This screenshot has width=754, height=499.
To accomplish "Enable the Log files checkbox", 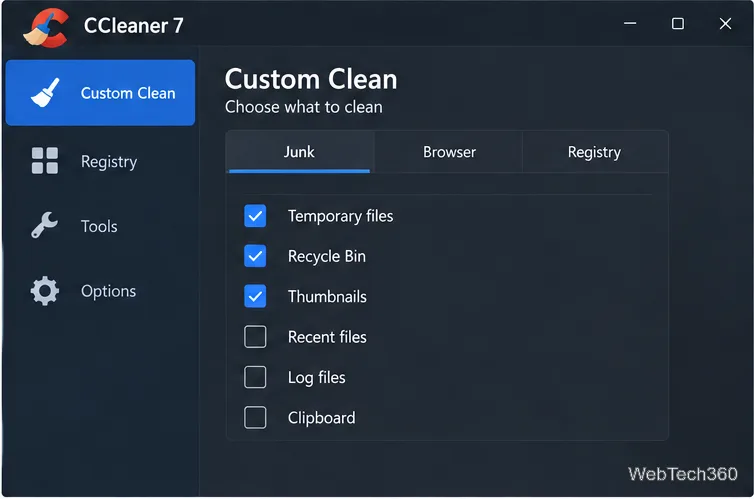I will [255, 377].
